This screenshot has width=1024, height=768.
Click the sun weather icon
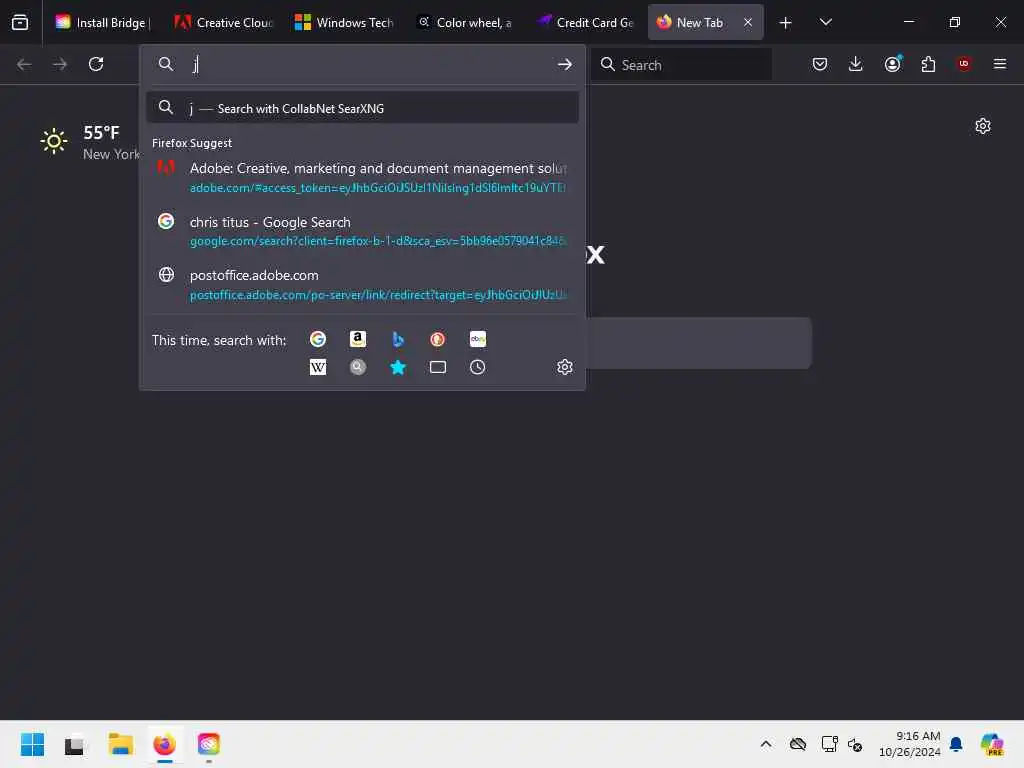(x=54, y=141)
